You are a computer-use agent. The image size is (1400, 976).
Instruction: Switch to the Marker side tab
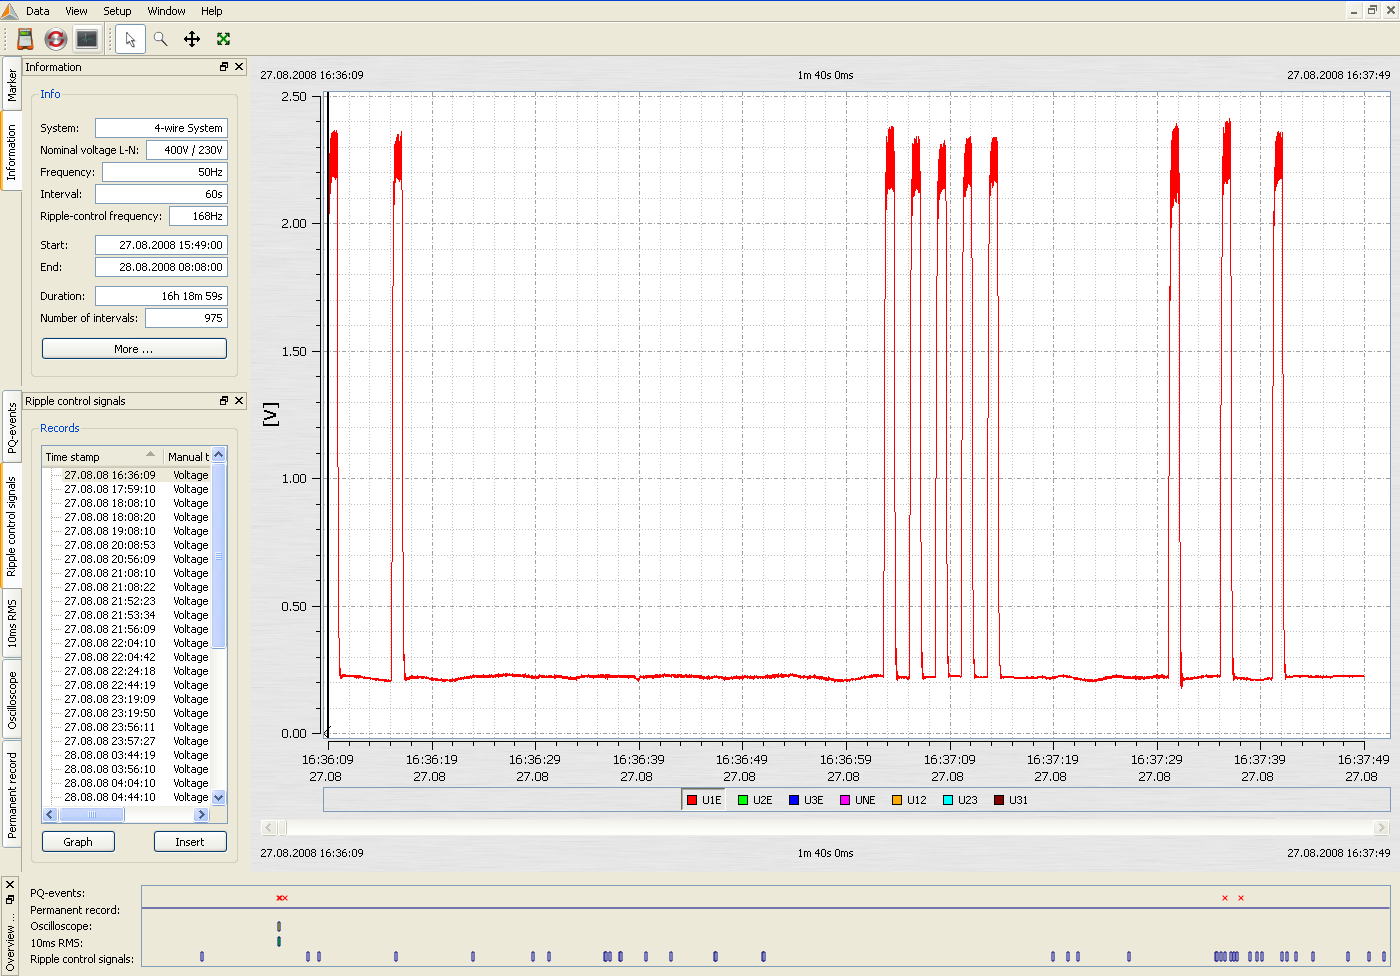11,83
